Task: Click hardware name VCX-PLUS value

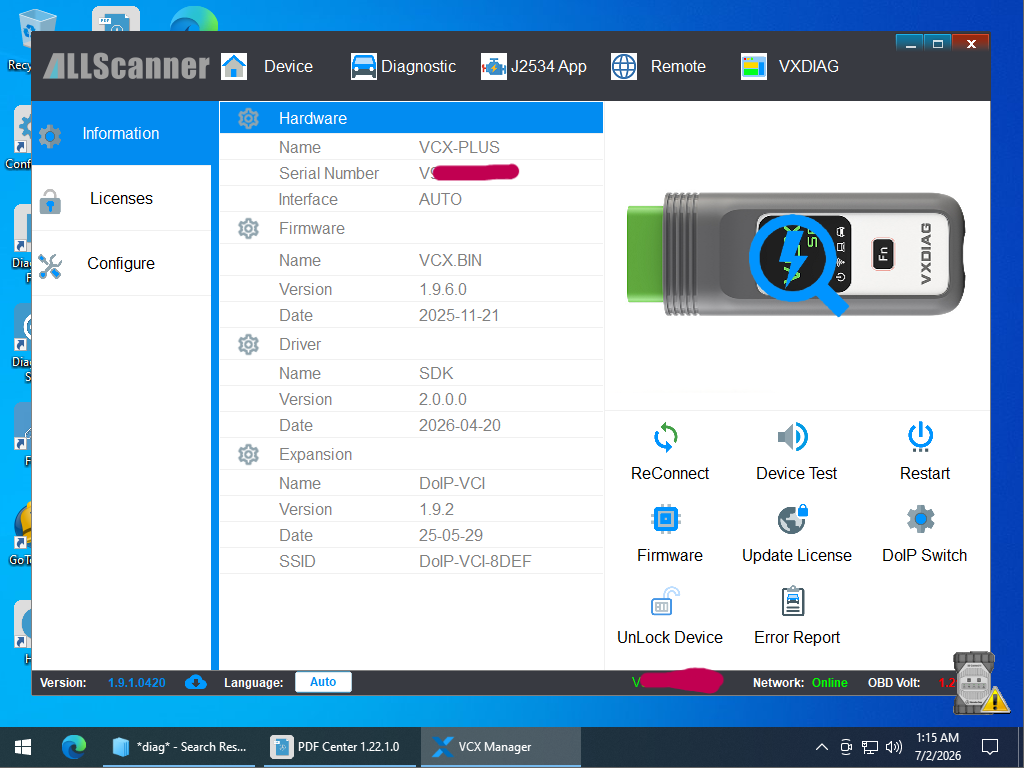Action: (459, 148)
